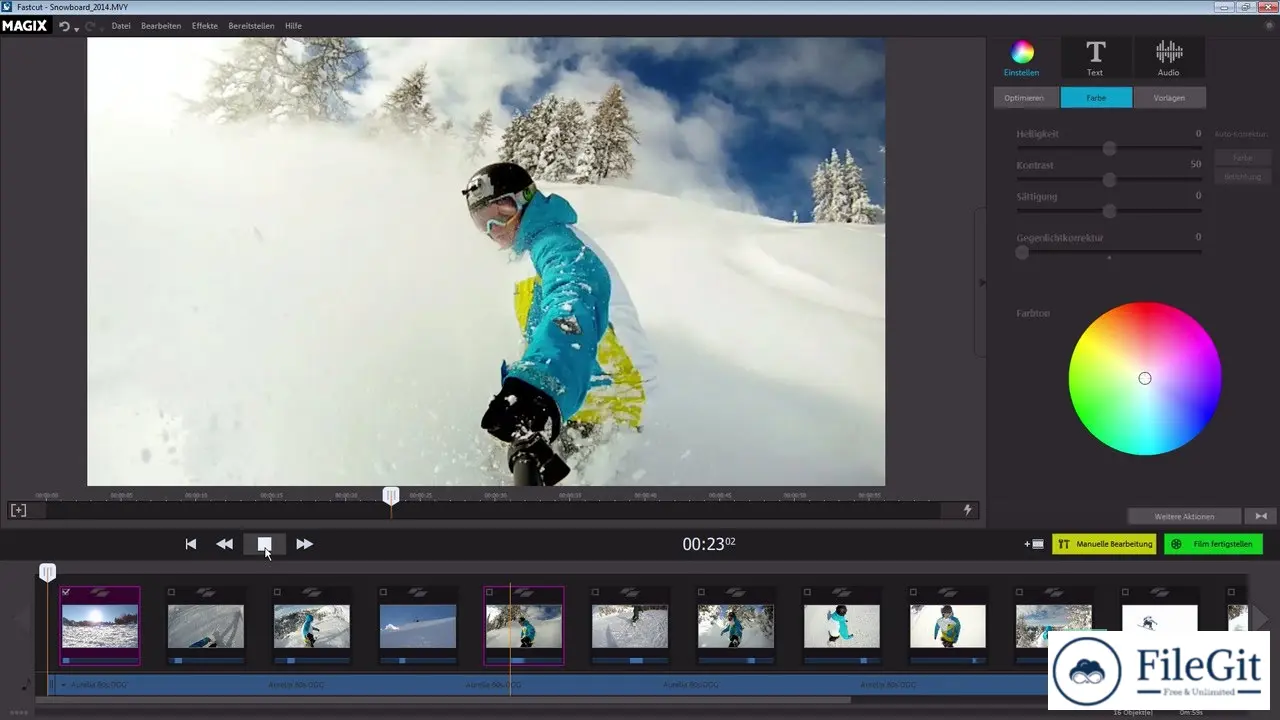Uncheck the first clip's checkbox

66,592
